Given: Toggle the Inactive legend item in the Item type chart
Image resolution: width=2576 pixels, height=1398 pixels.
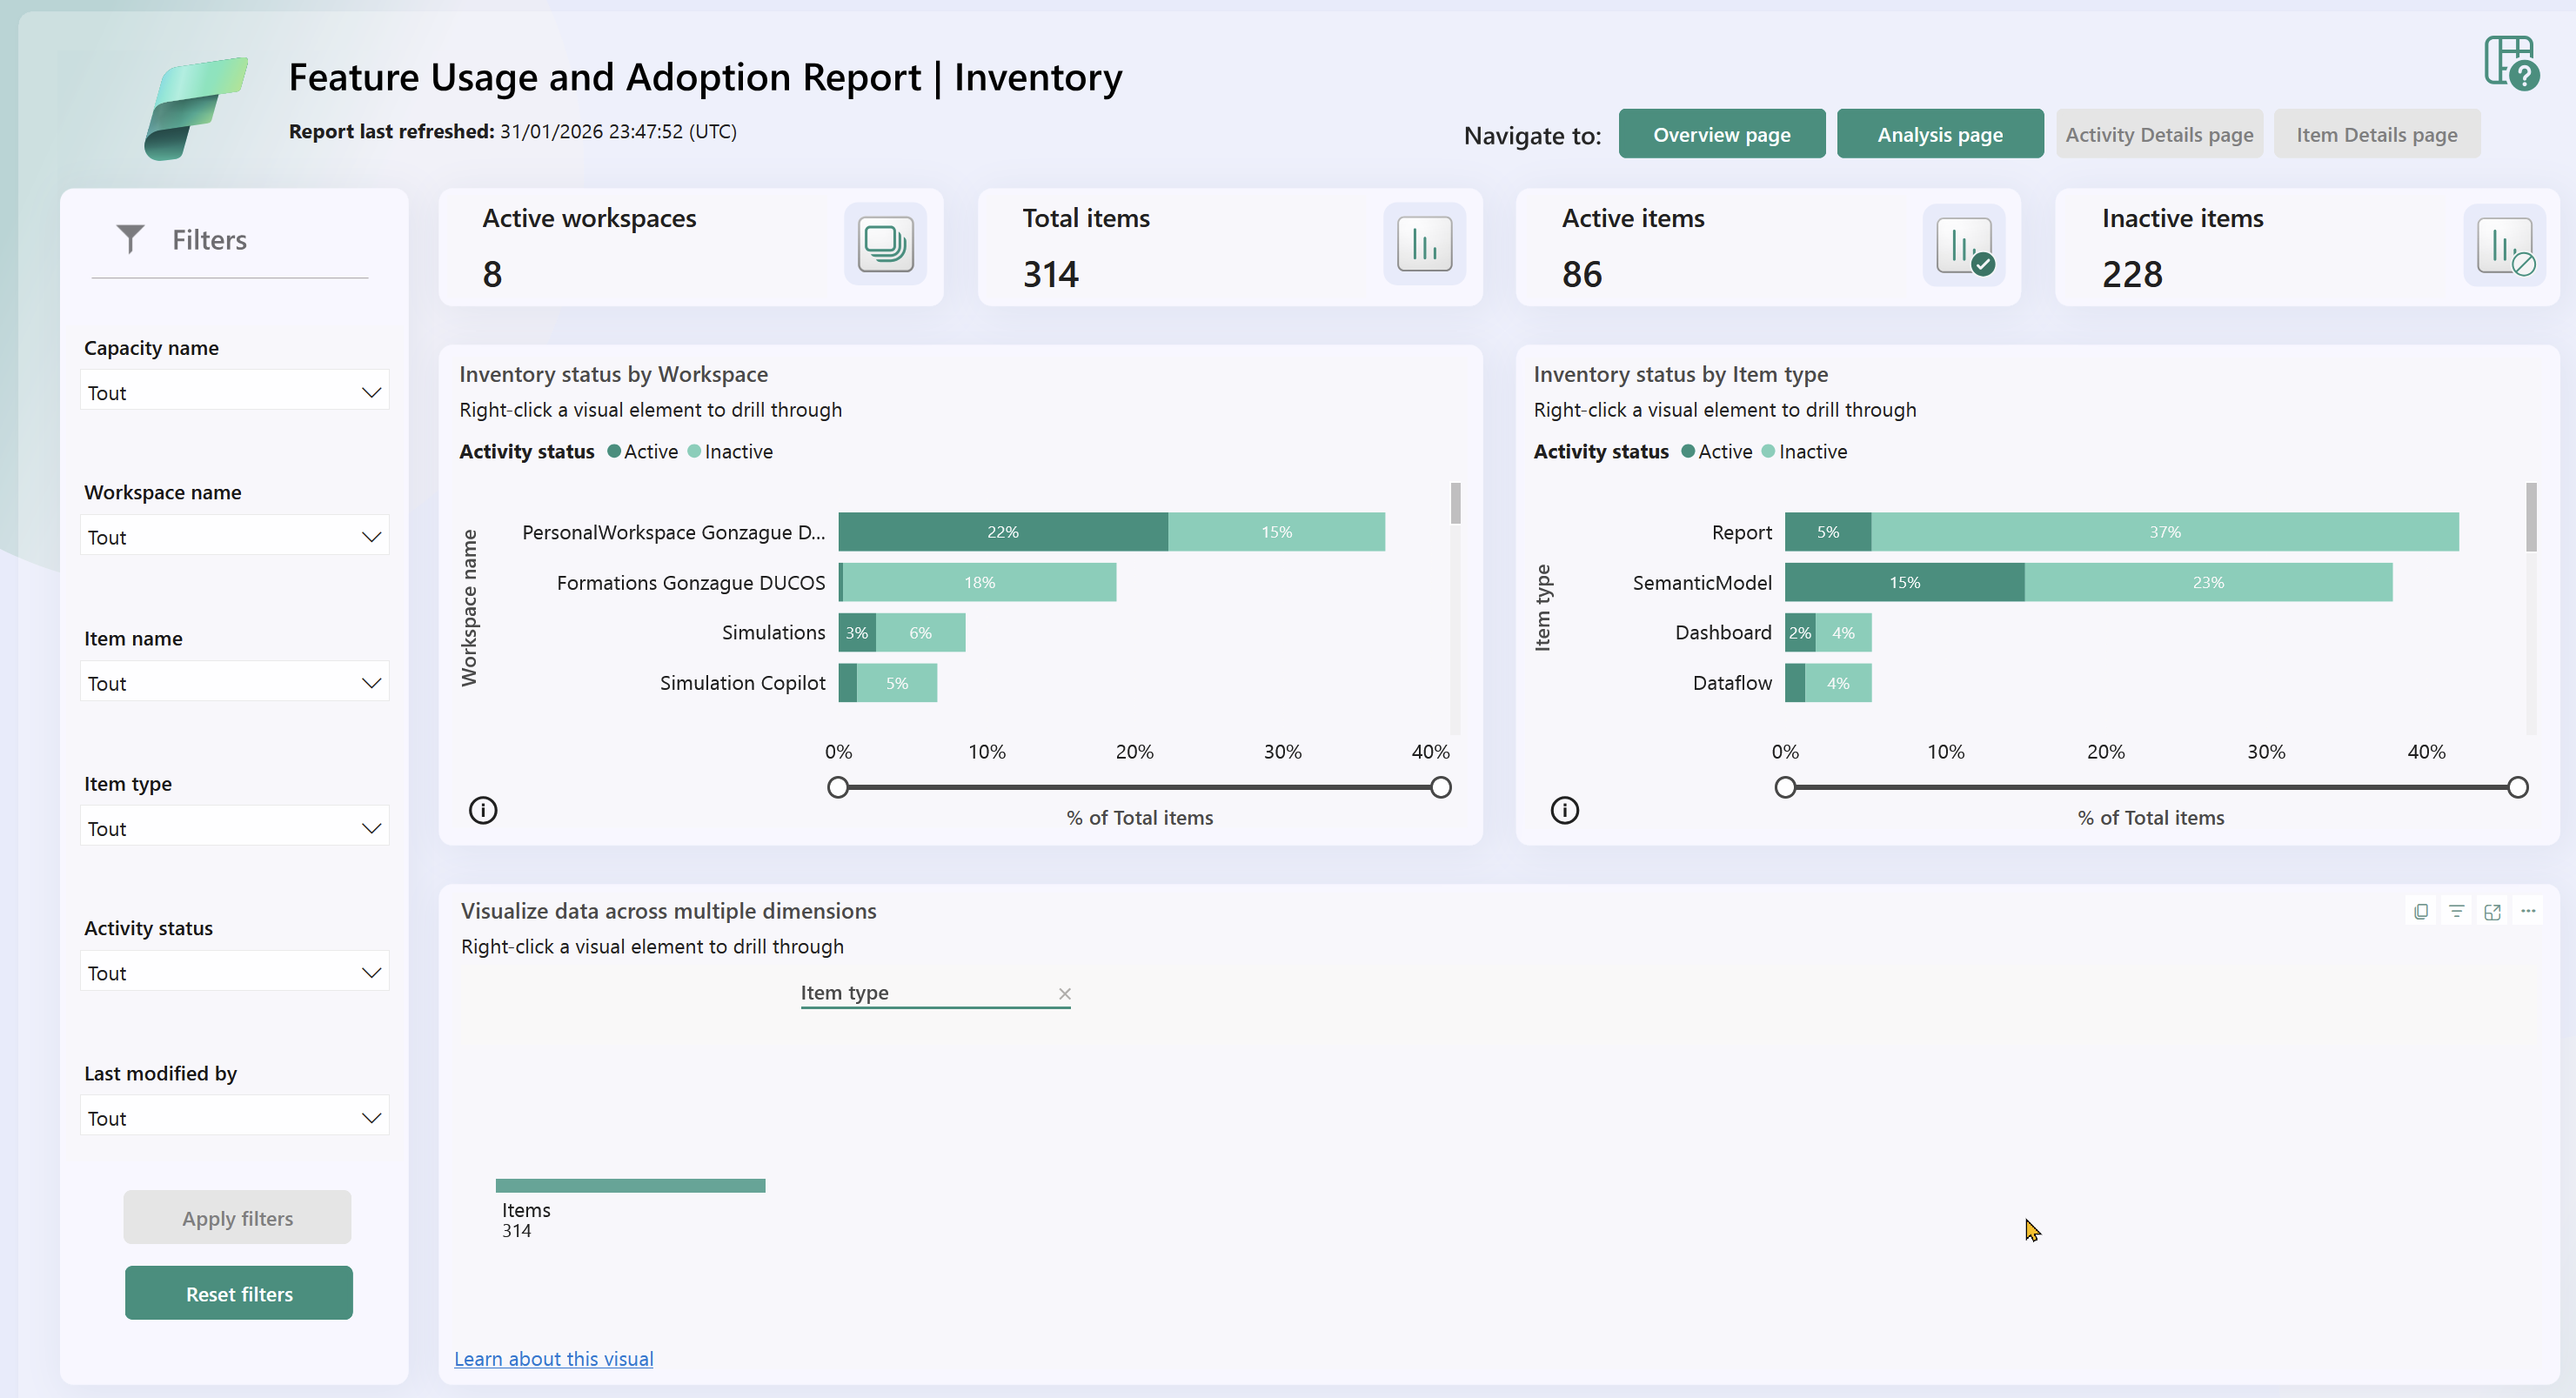Looking at the screenshot, I should (x=1805, y=452).
